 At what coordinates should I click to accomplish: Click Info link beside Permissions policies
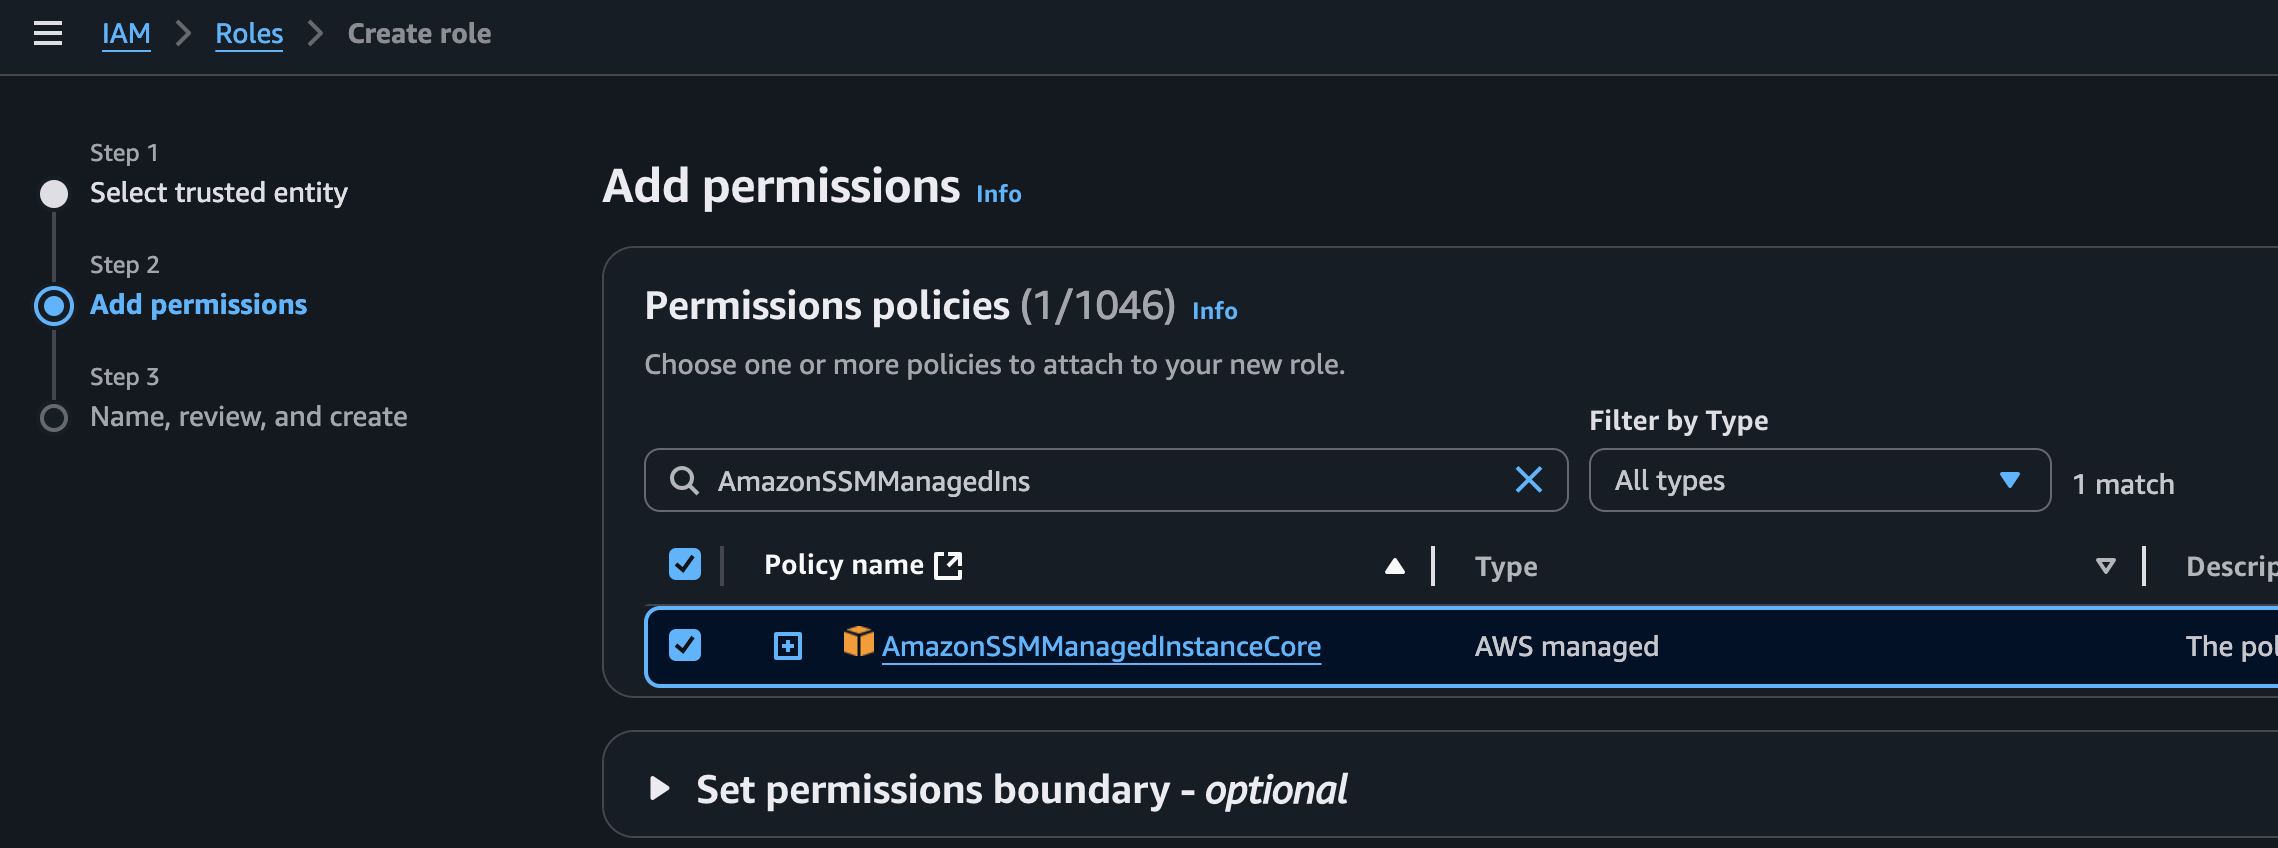(x=1214, y=311)
